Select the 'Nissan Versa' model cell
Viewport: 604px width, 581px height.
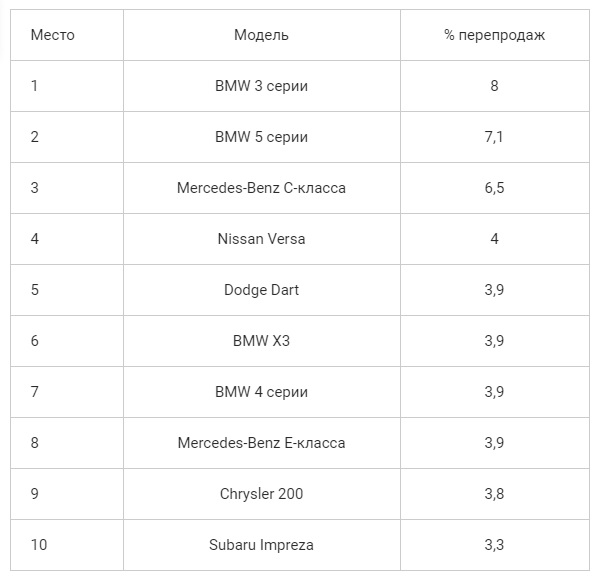261,239
